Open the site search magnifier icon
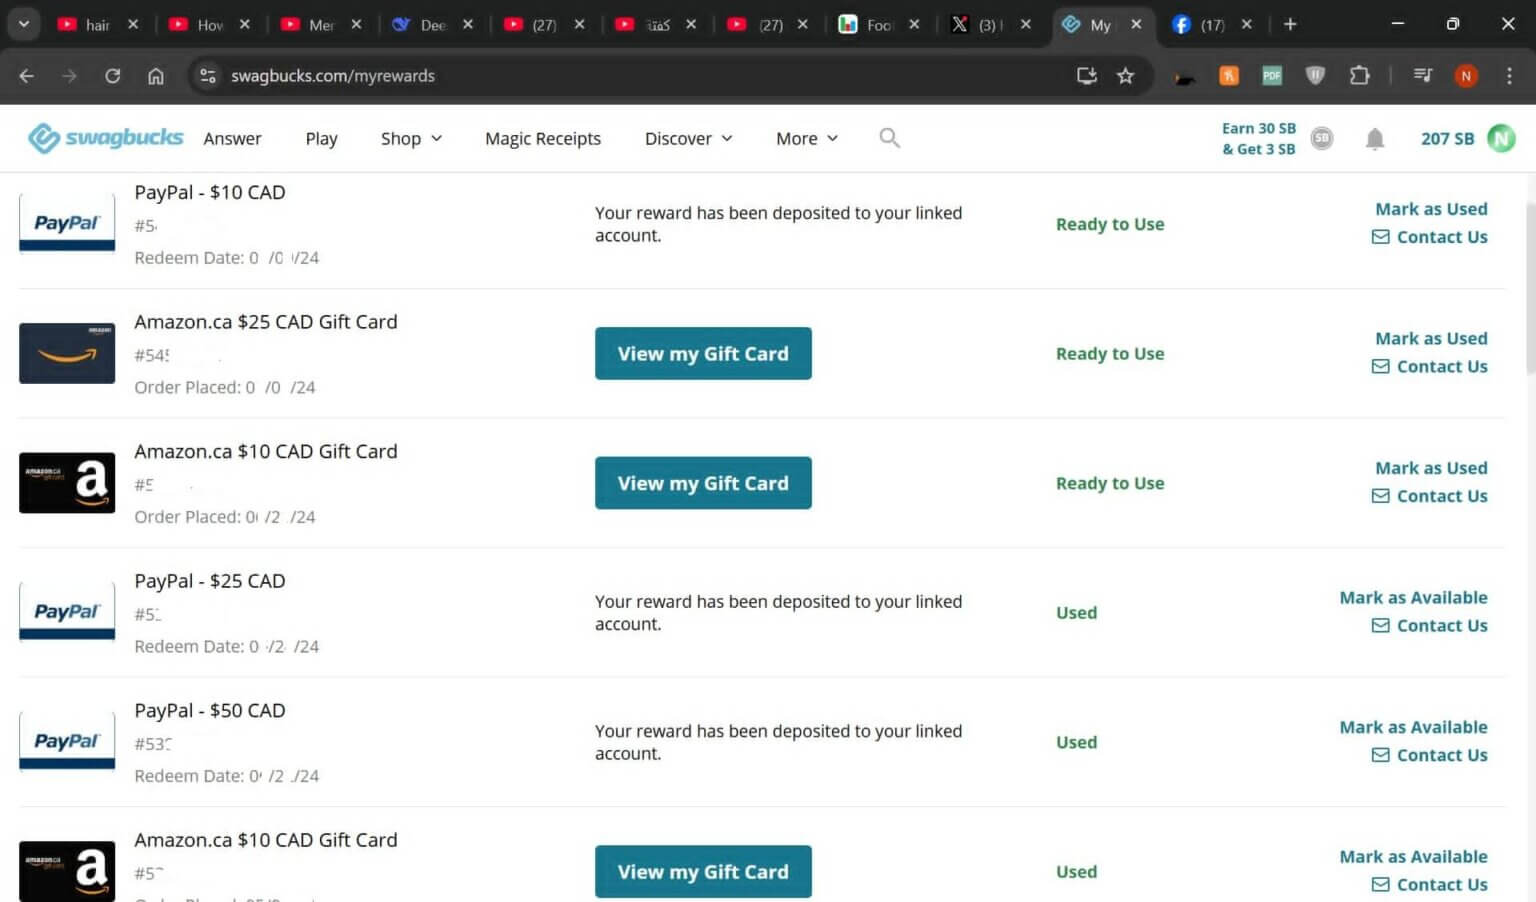 pos(889,138)
